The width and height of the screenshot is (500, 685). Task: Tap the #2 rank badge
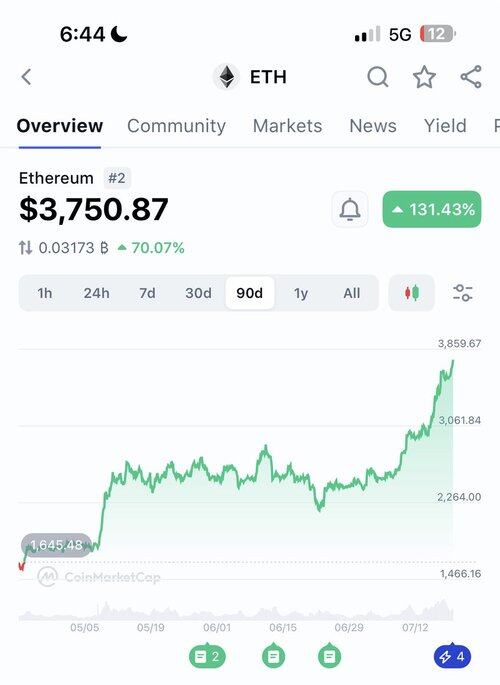click(x=117, y=178)
